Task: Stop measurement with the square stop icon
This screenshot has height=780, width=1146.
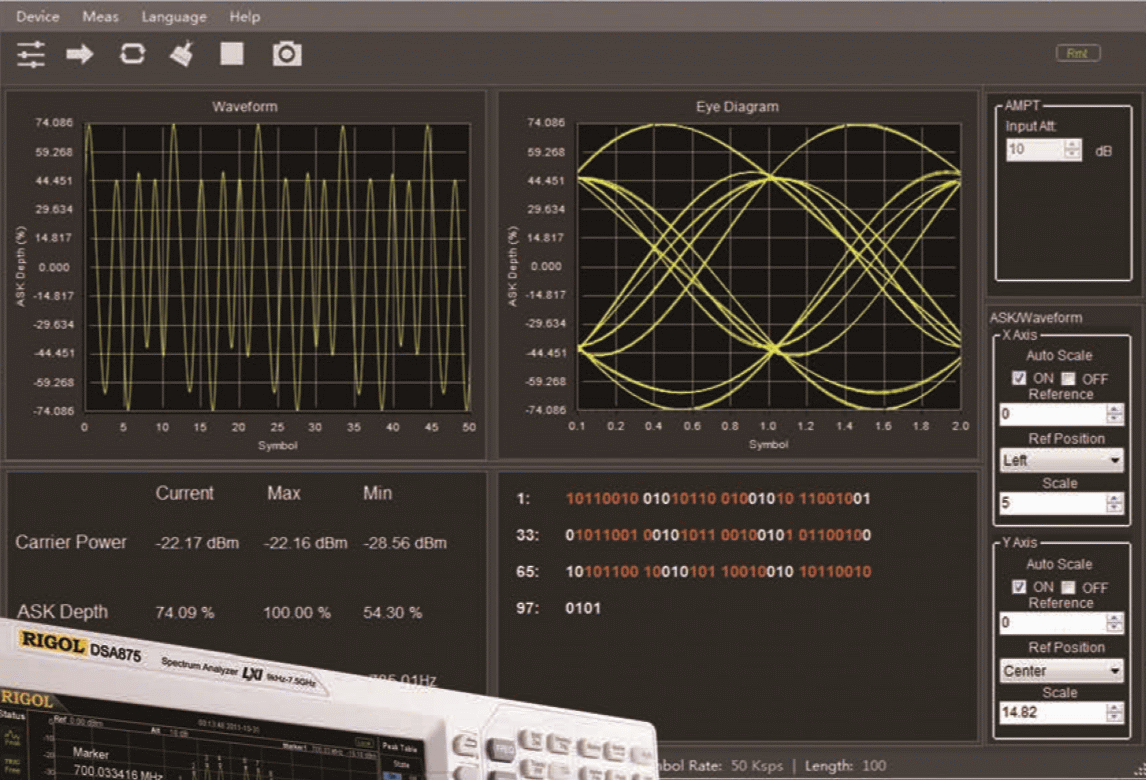Action: [232, 54]
